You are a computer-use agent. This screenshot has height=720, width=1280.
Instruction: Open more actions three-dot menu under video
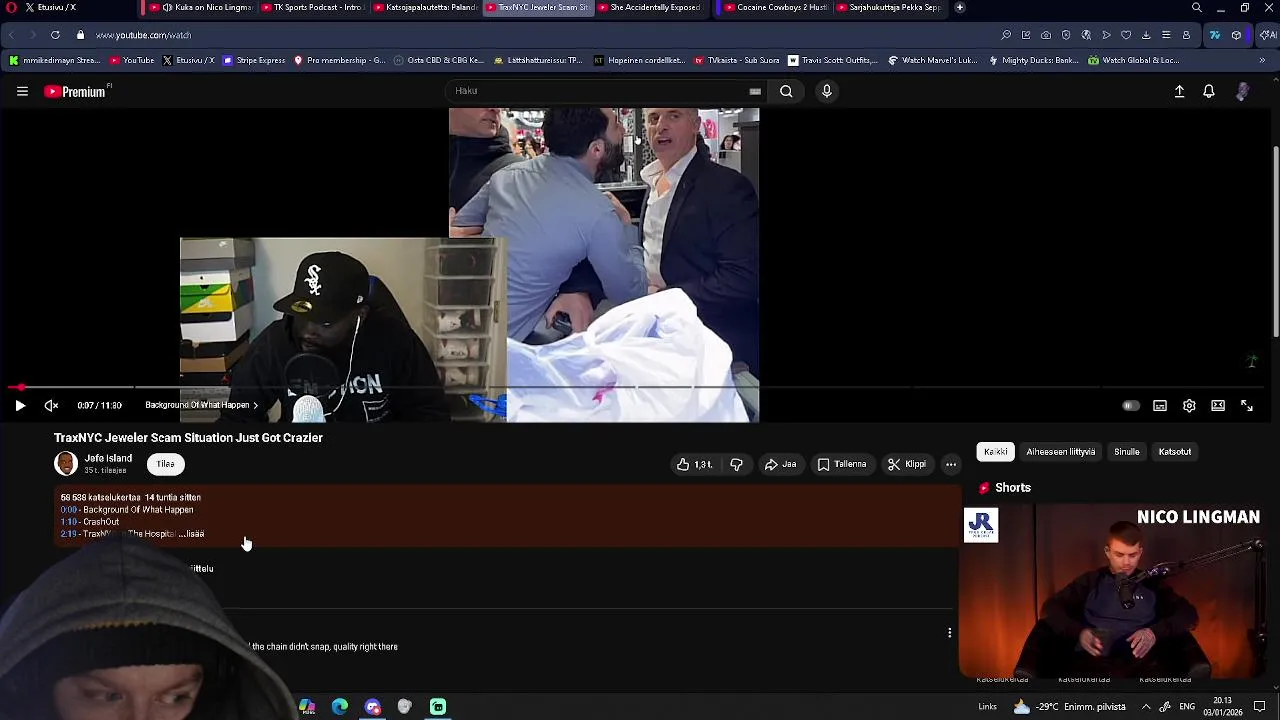pyautogui.click(x=951, y=464)
